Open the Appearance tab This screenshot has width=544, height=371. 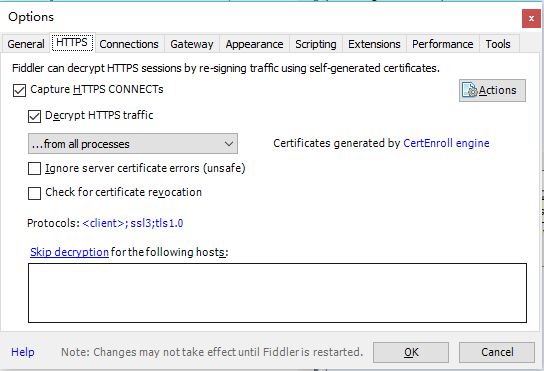254,44
